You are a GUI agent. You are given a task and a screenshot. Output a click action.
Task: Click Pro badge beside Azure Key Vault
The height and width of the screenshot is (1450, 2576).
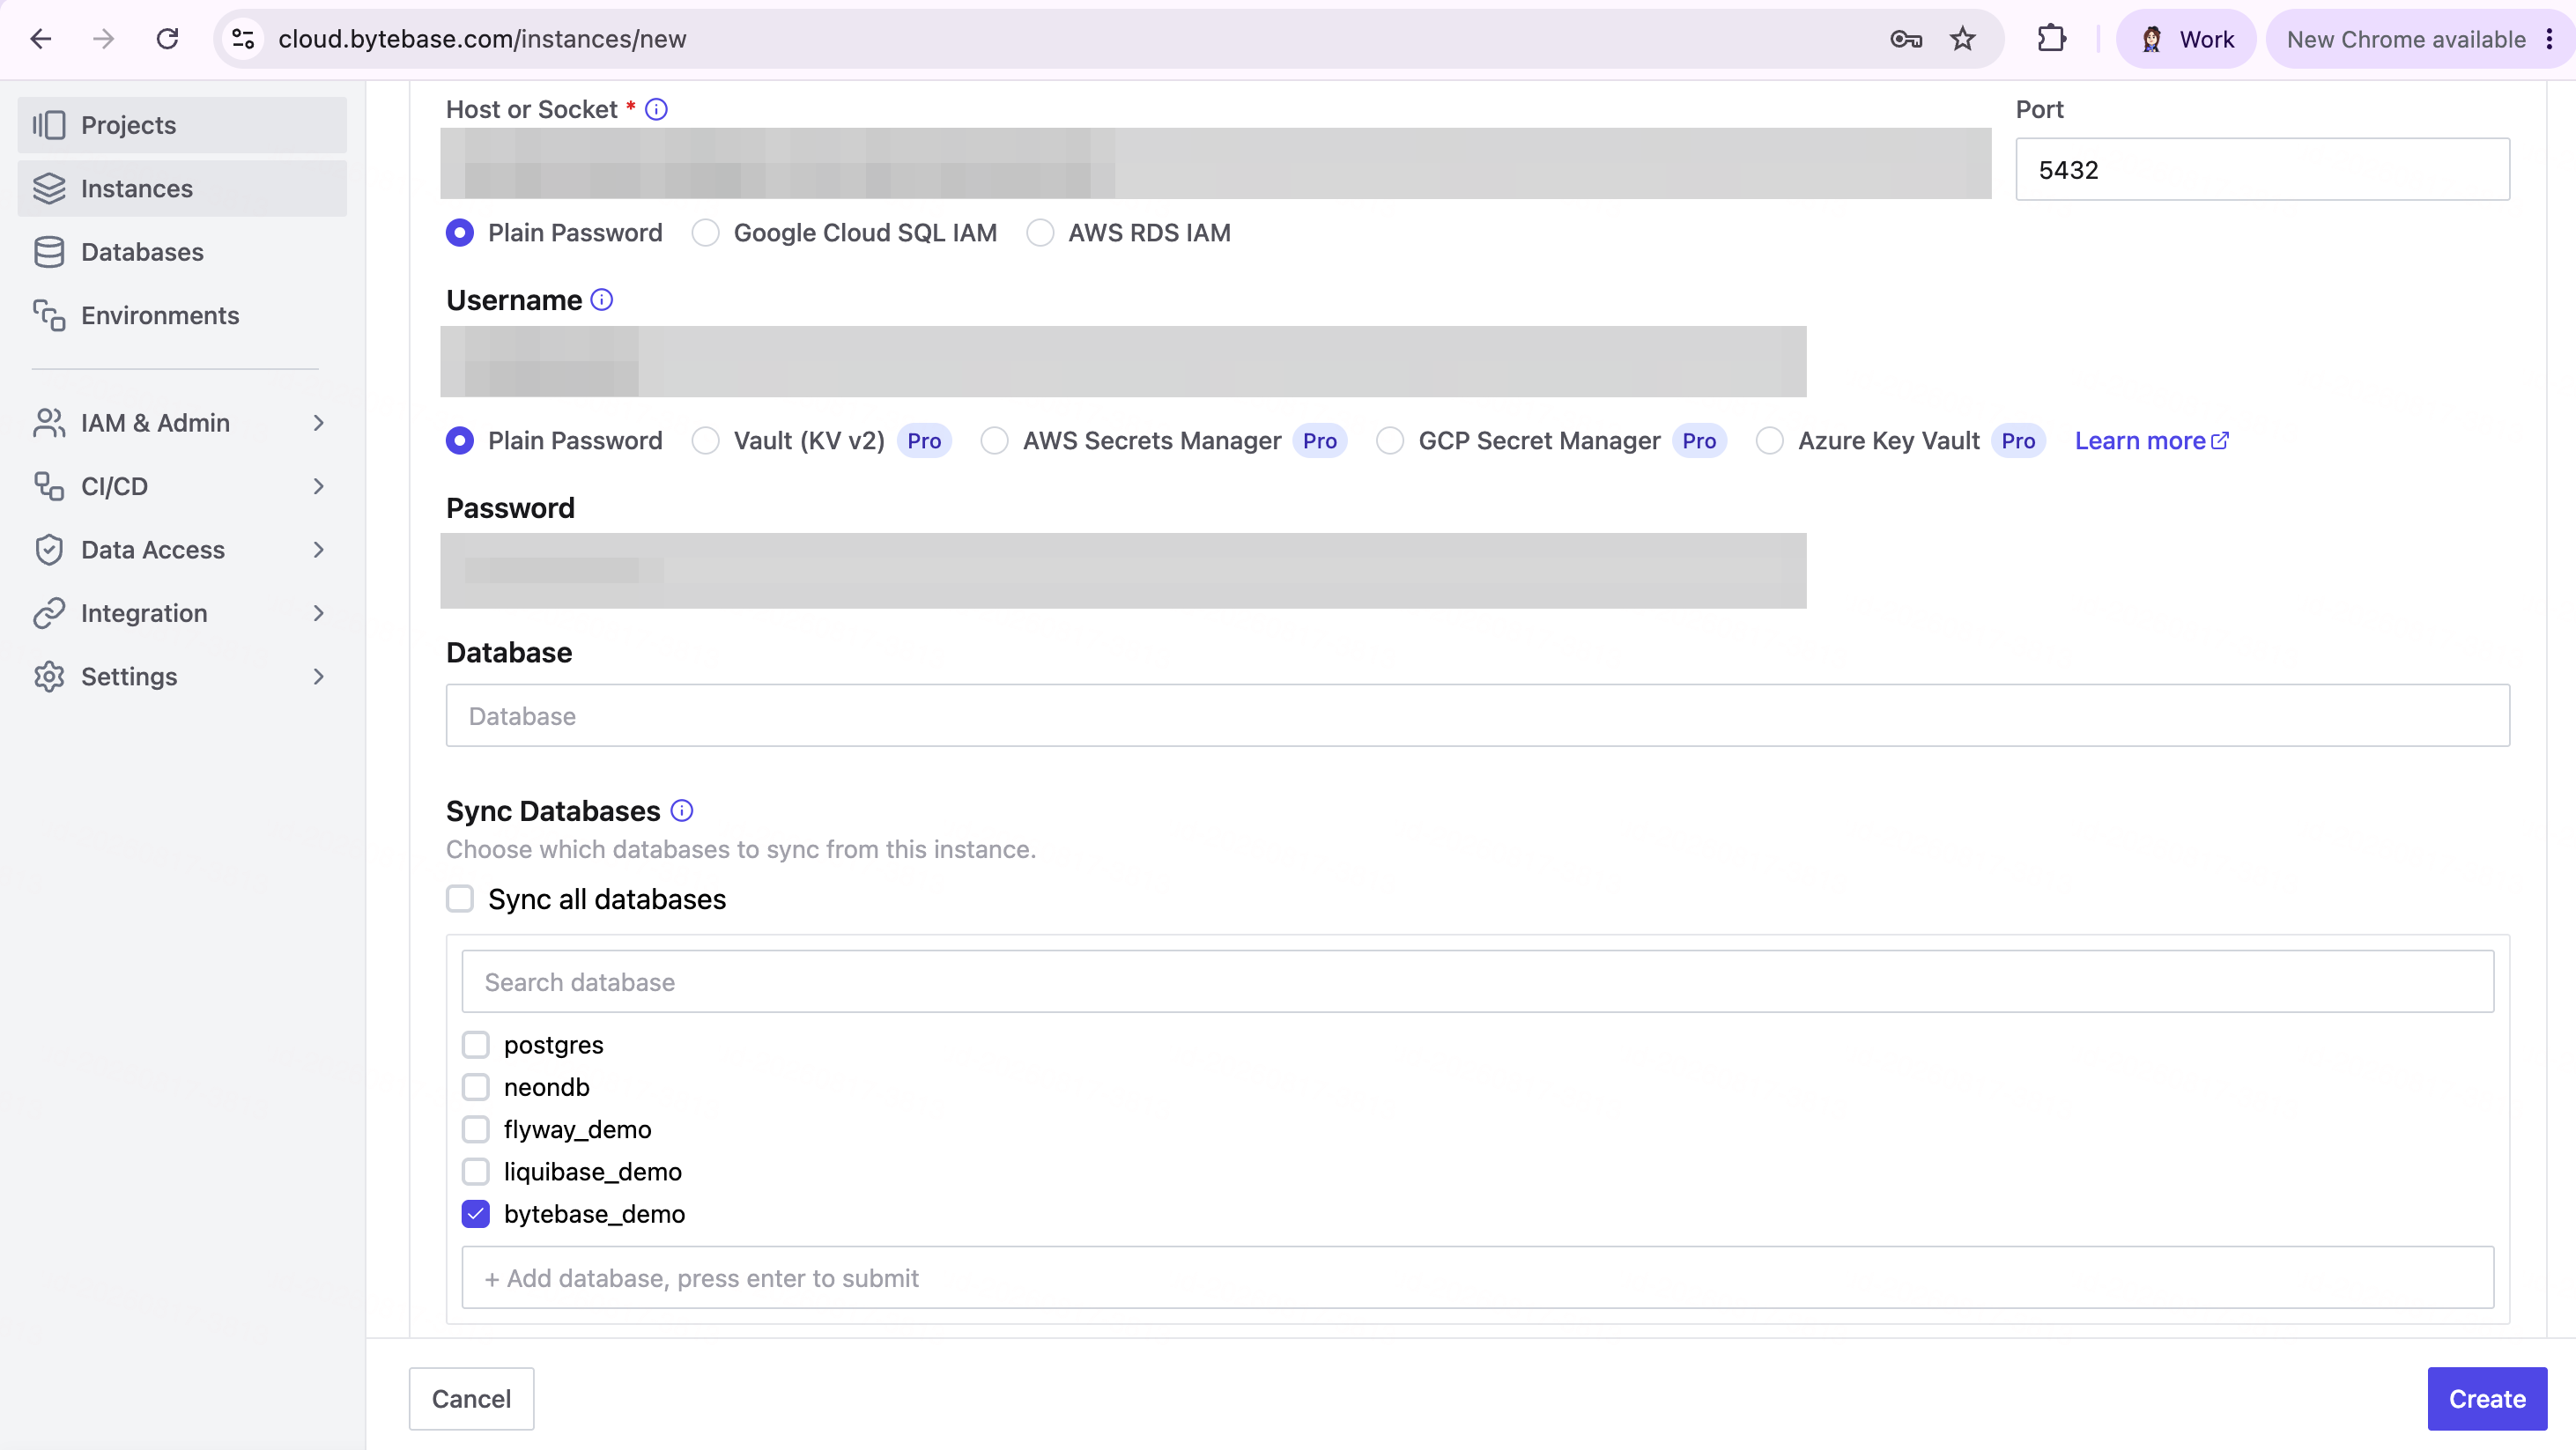point(2018,441)
